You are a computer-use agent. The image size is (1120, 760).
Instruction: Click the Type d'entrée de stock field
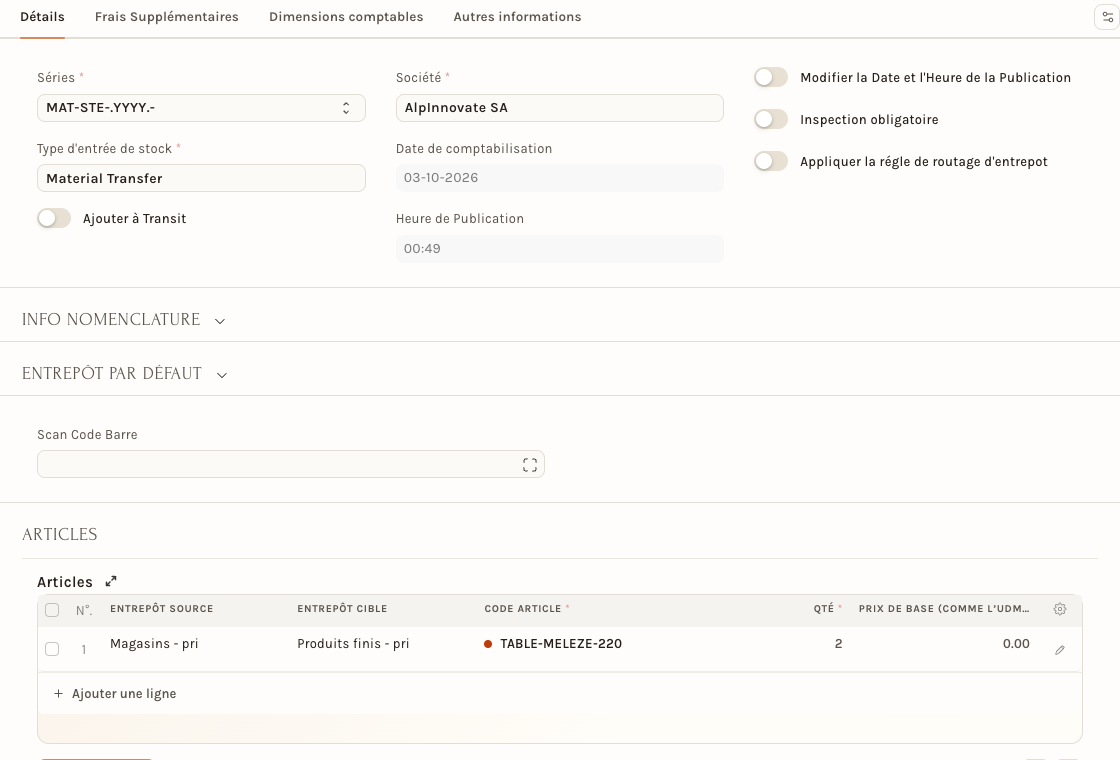[x=201, y=178]
